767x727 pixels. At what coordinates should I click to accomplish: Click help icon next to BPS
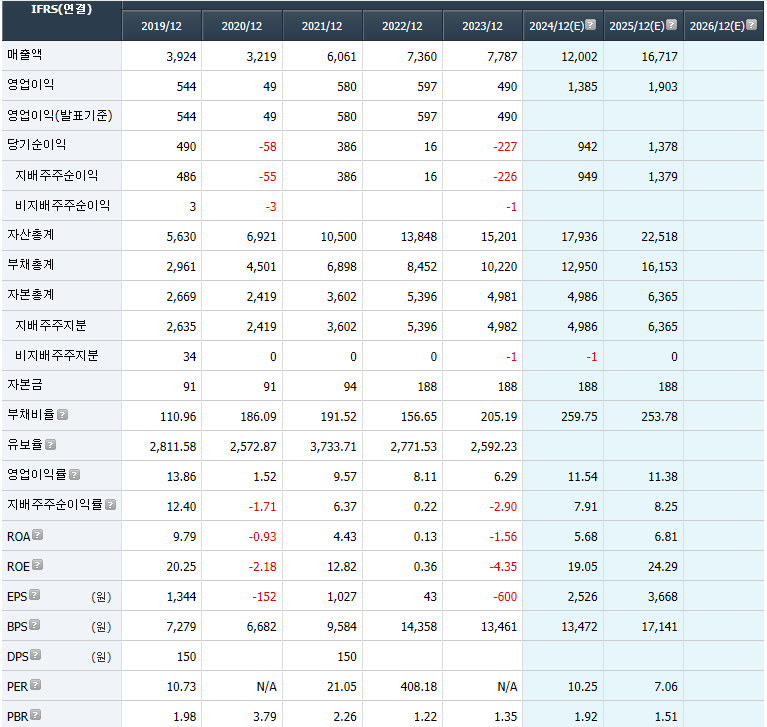[x=34, y=625]
